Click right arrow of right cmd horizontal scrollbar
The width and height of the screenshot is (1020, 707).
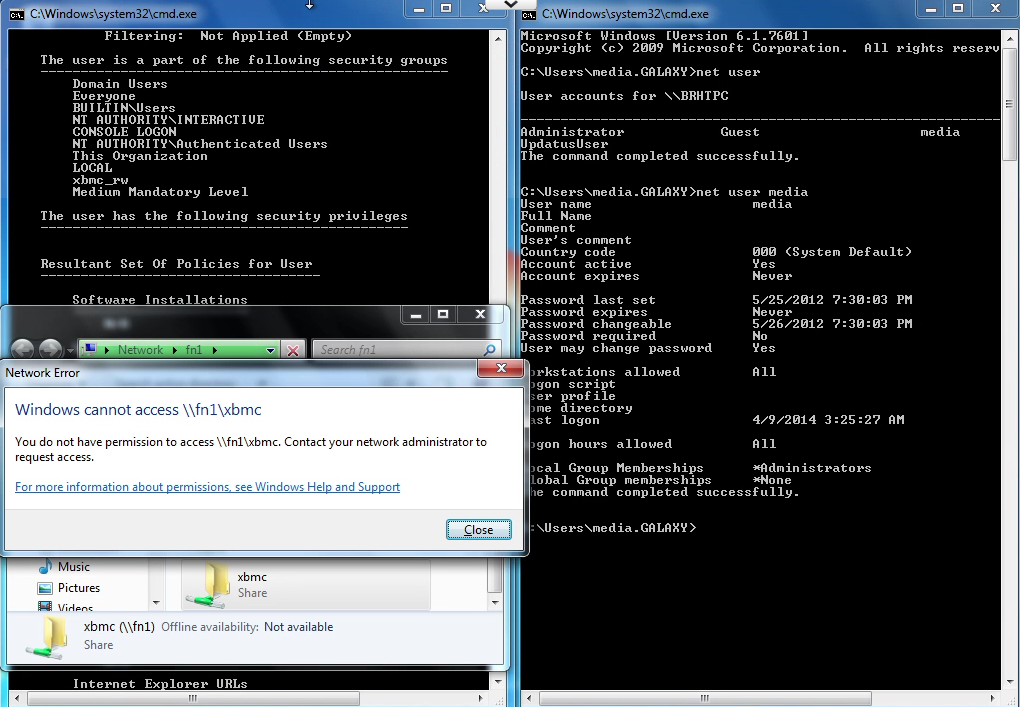[994, 699]
